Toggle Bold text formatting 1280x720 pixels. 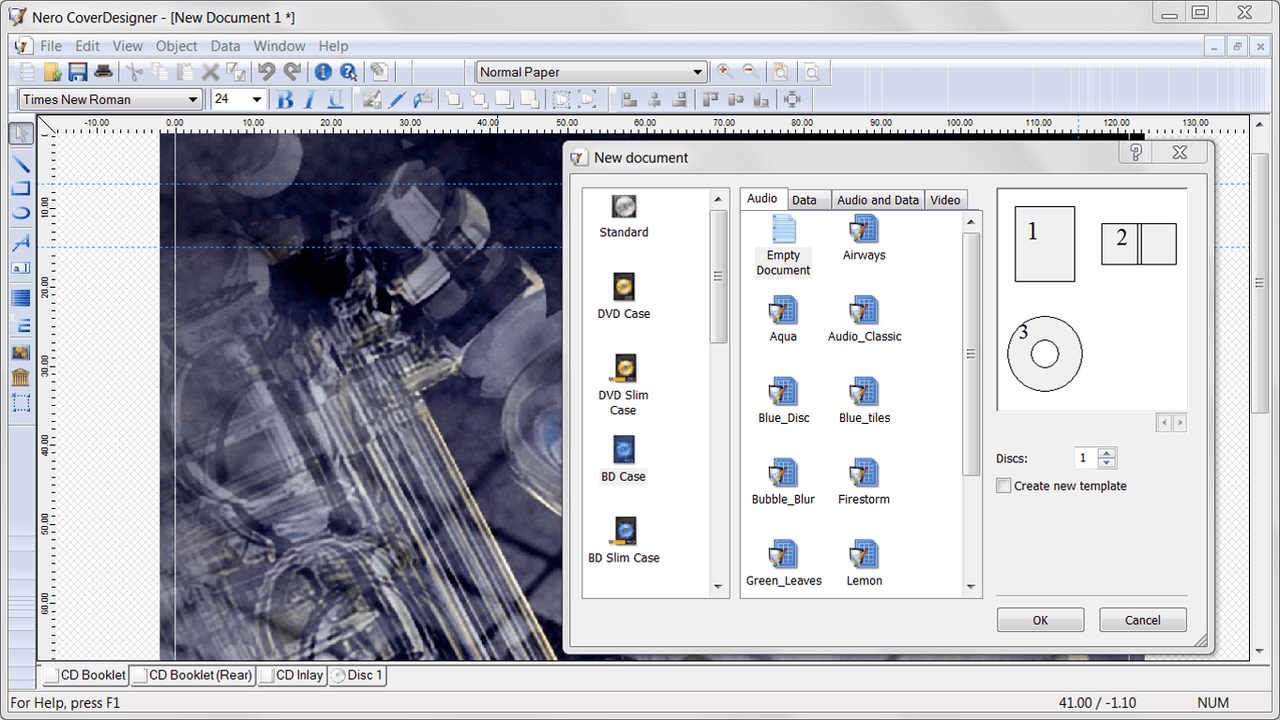pos(285,99)
